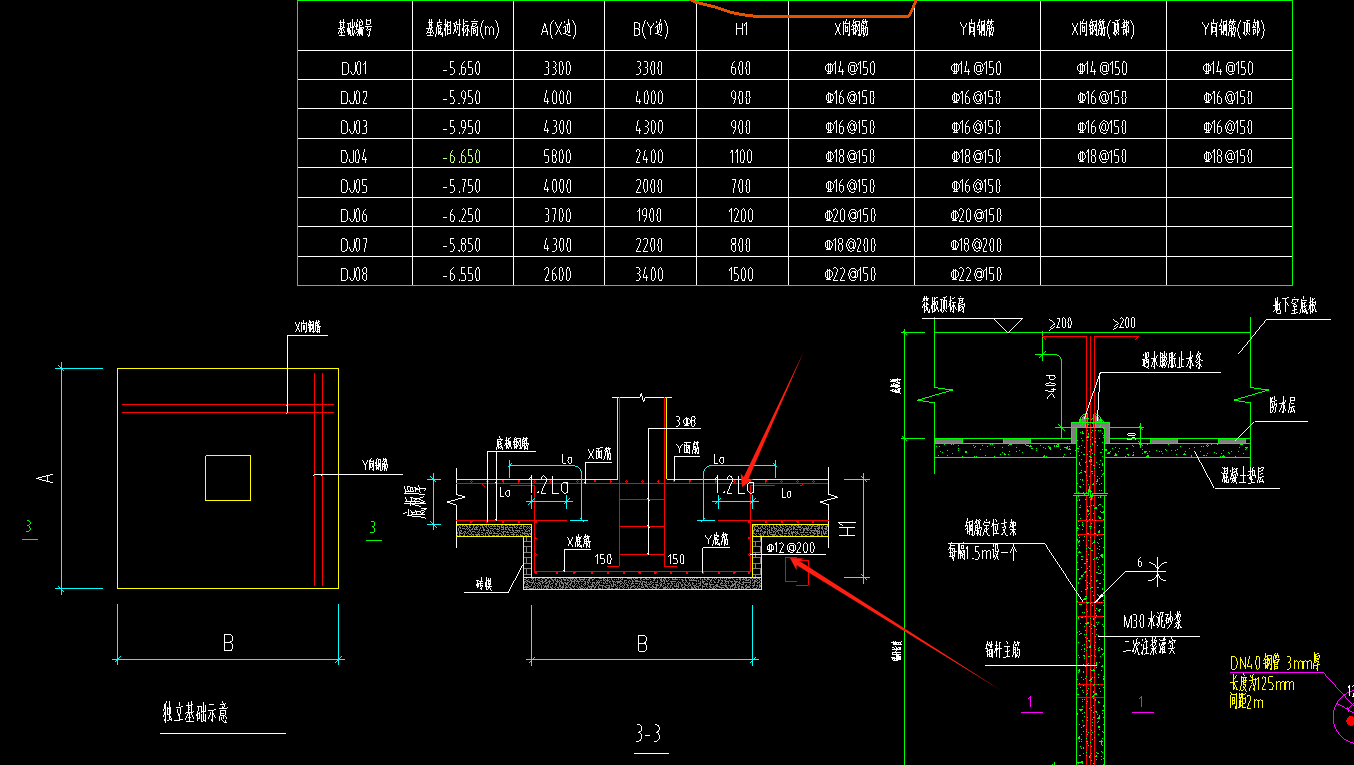Click the Φ12@200 annotation in section

pos(790,548)
